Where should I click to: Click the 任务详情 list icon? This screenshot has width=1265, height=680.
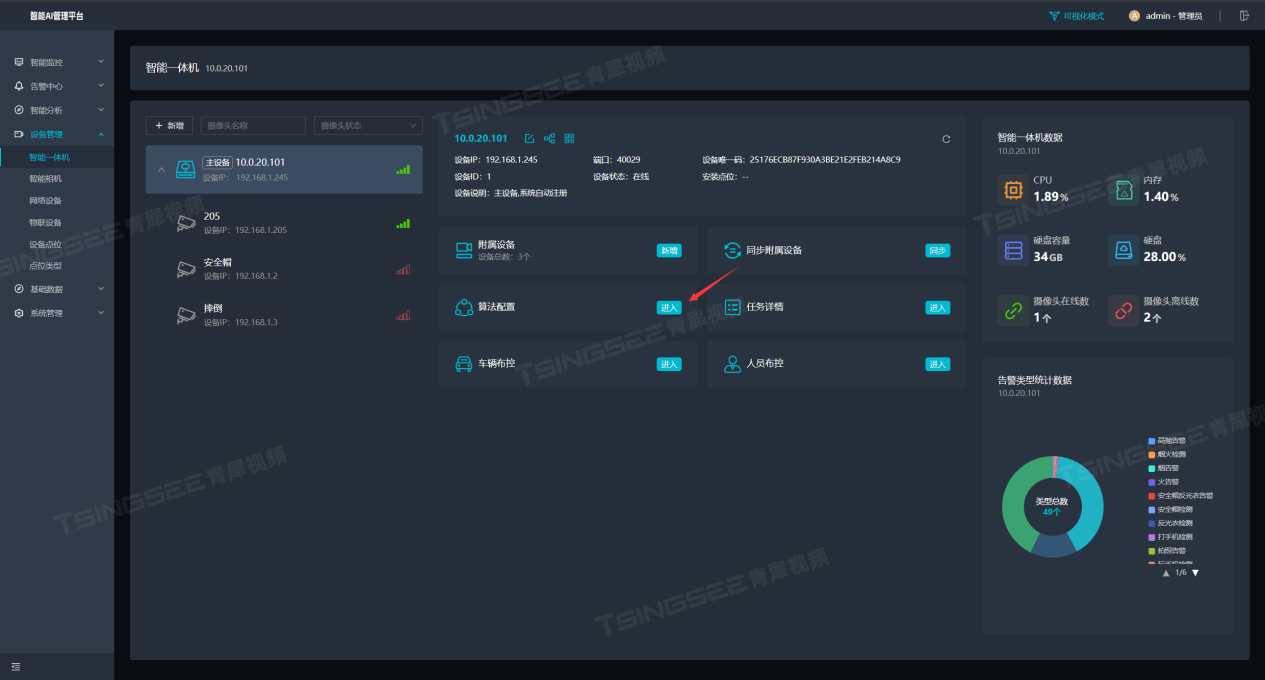click(x=732, y=307)
